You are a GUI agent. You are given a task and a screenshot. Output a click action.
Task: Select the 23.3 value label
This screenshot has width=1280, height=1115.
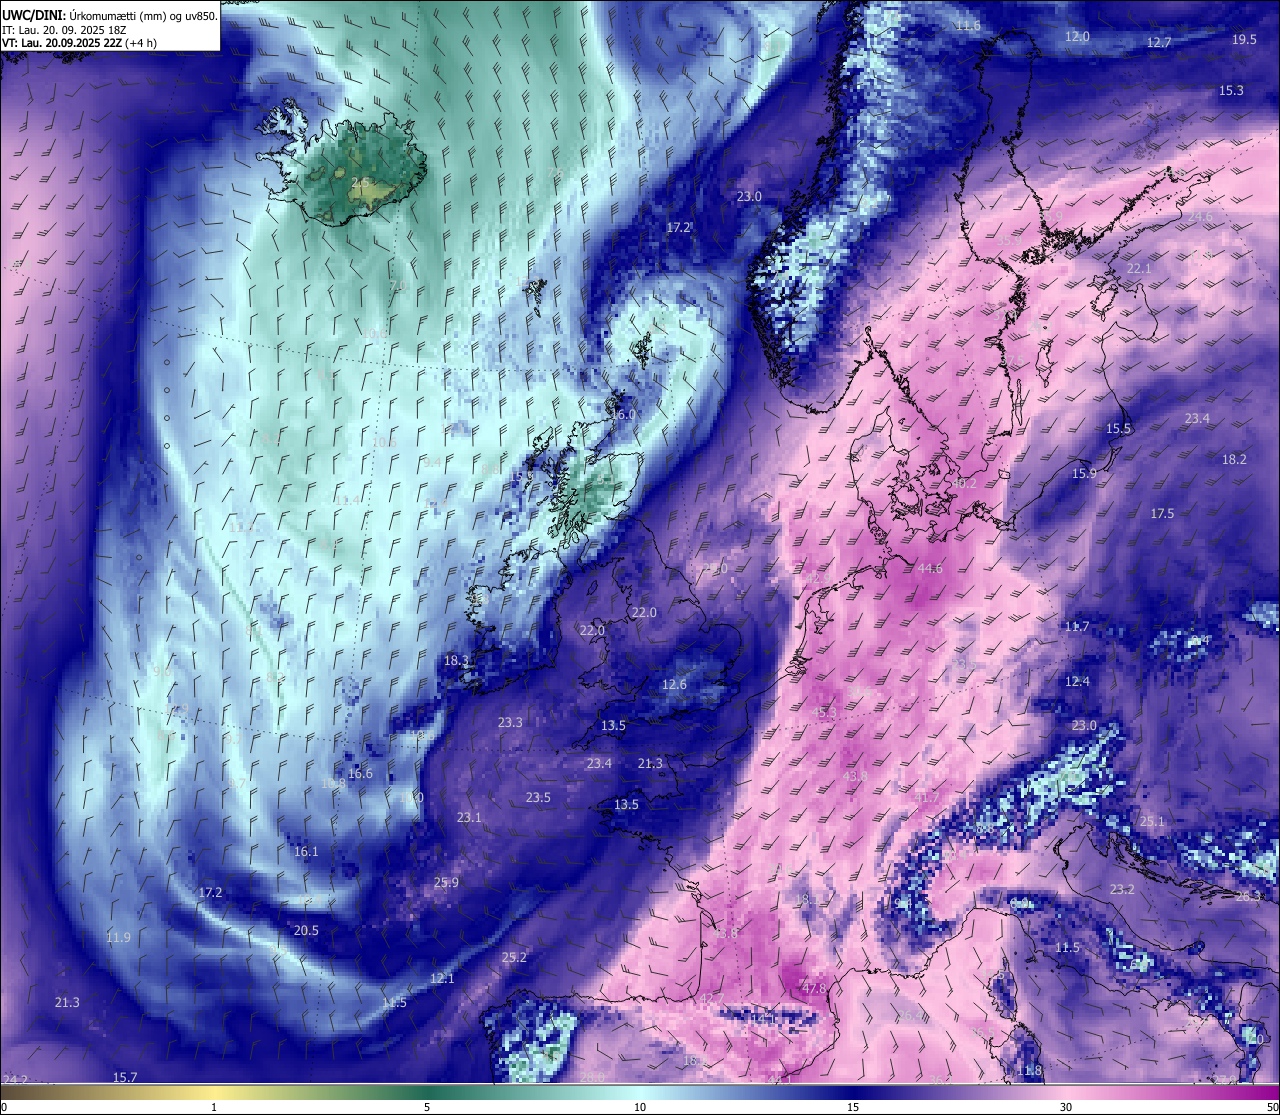pyautogui.click(x=510, y=722)
